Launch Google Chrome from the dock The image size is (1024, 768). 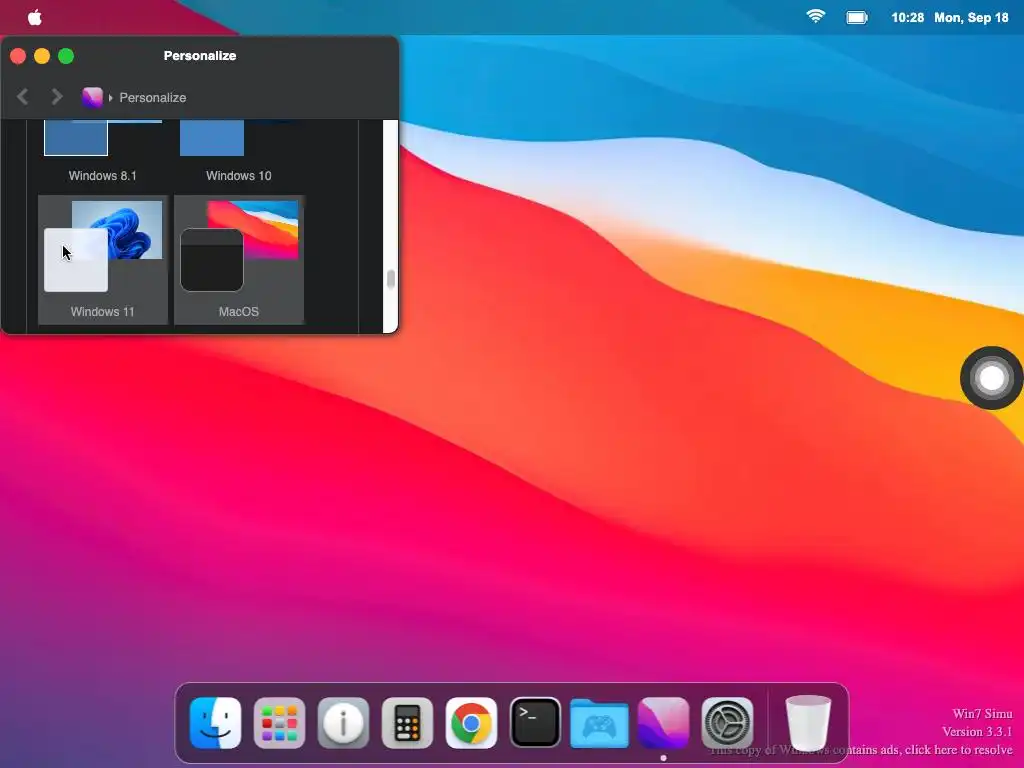[x=471, y=723]
